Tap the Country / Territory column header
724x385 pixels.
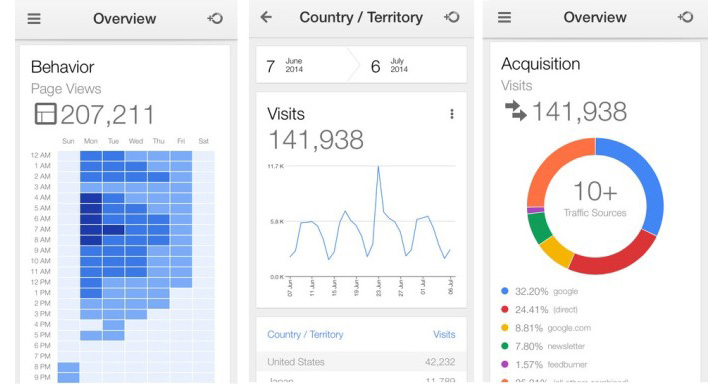click(305, 334)
